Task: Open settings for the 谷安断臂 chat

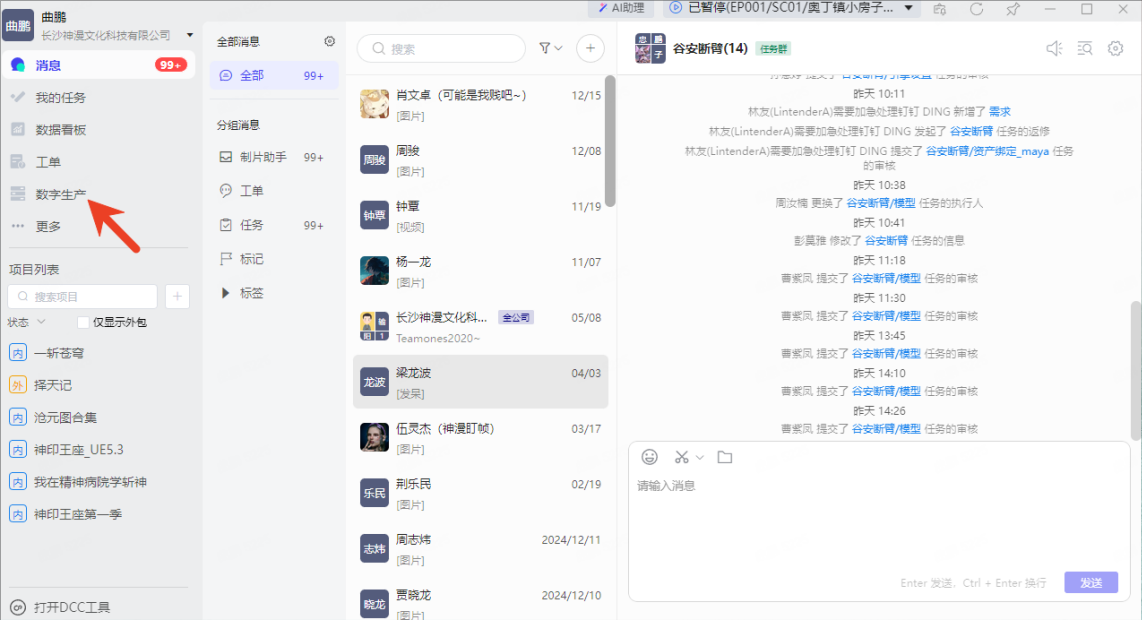Action: tap(1116, 48)
